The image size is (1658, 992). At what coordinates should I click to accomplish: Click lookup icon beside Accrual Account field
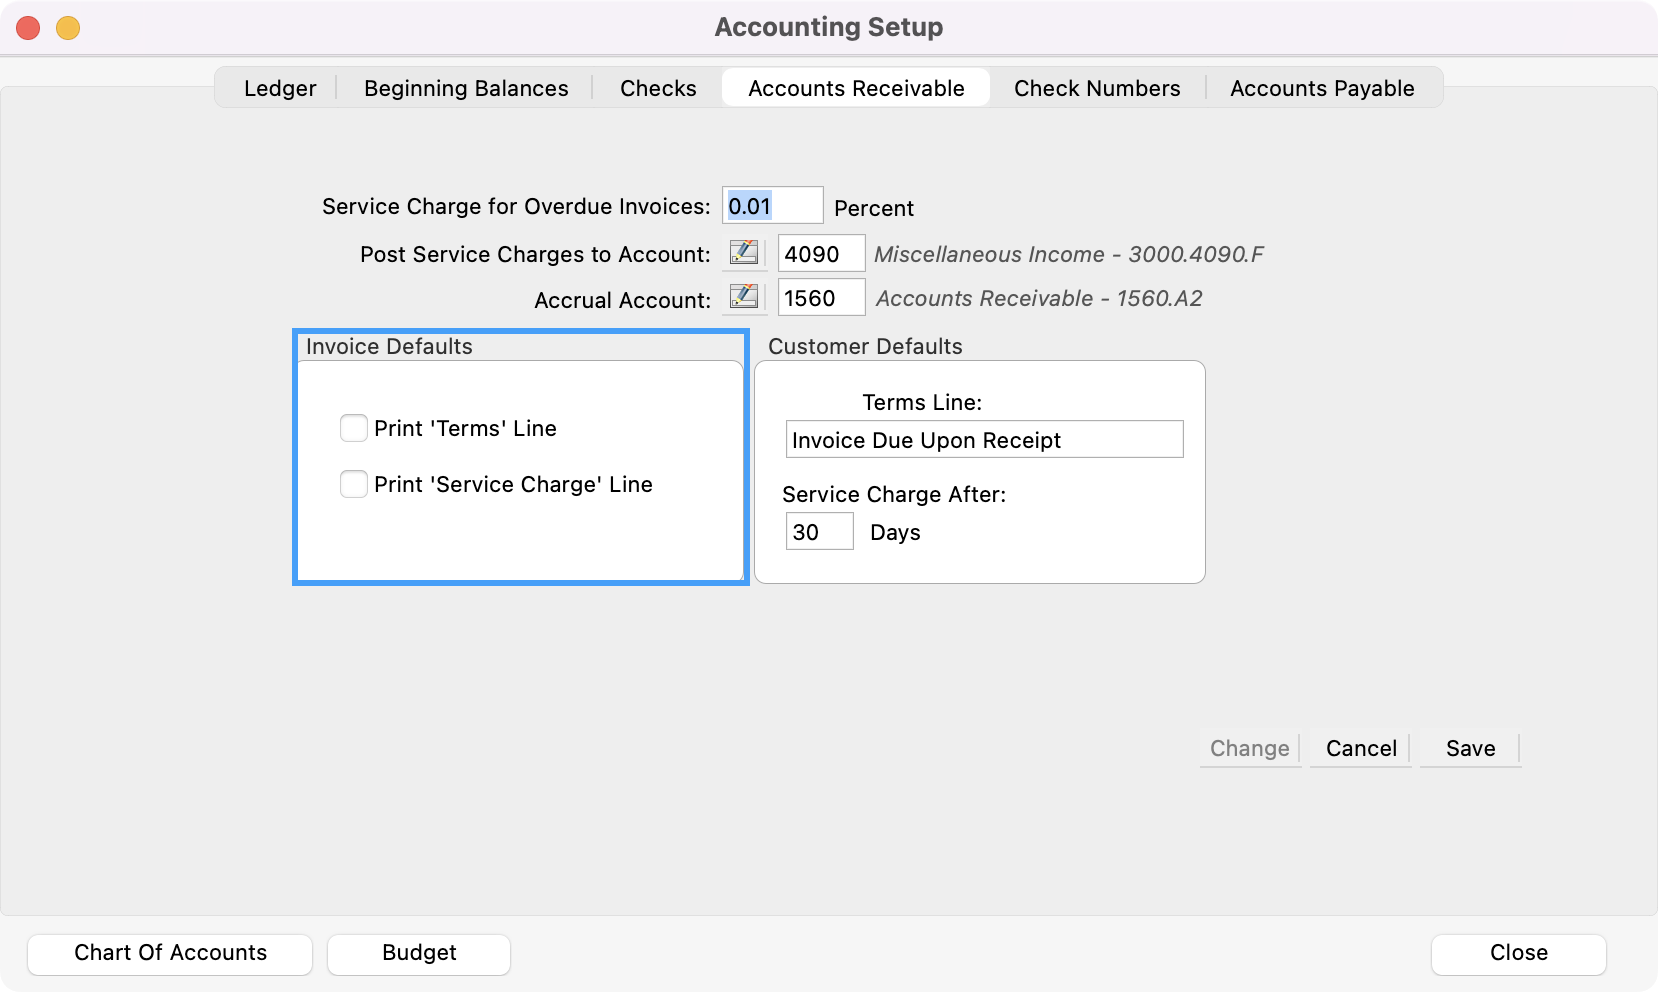point(744,297)
